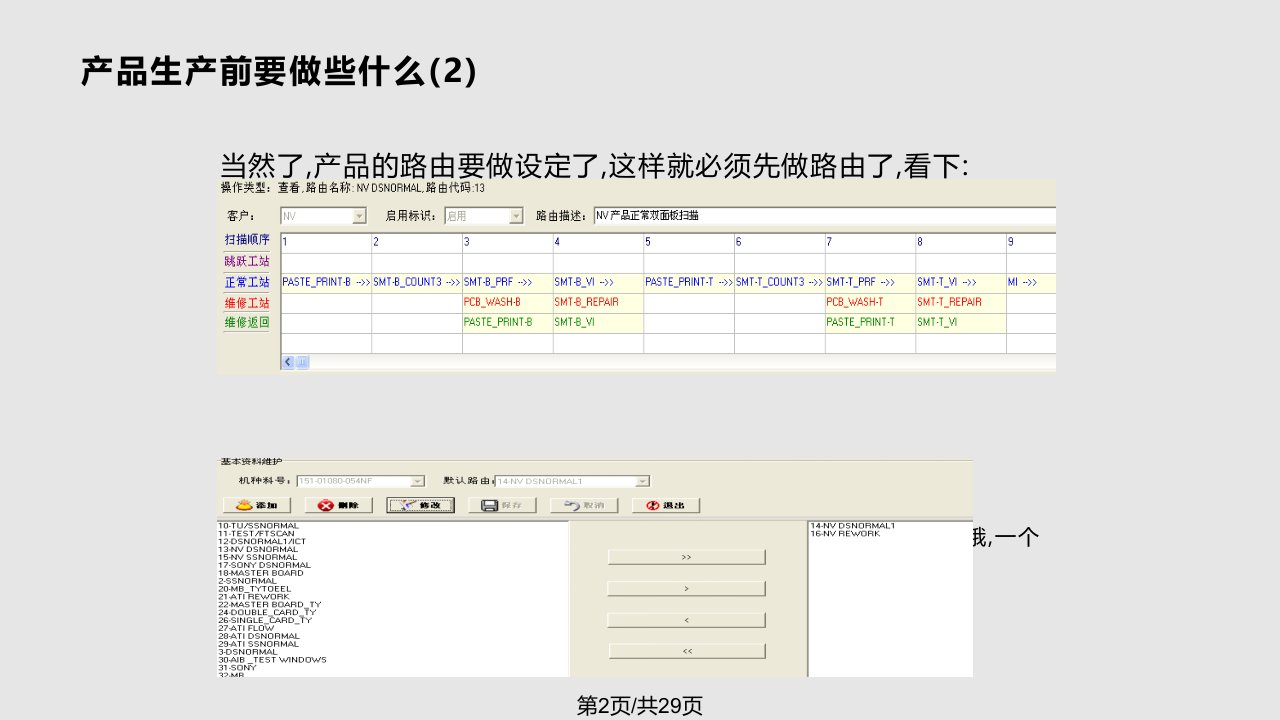Click the SMT-T_PRF cell
The width and height of the screenshot is (1280, 720).
(870, 283)
